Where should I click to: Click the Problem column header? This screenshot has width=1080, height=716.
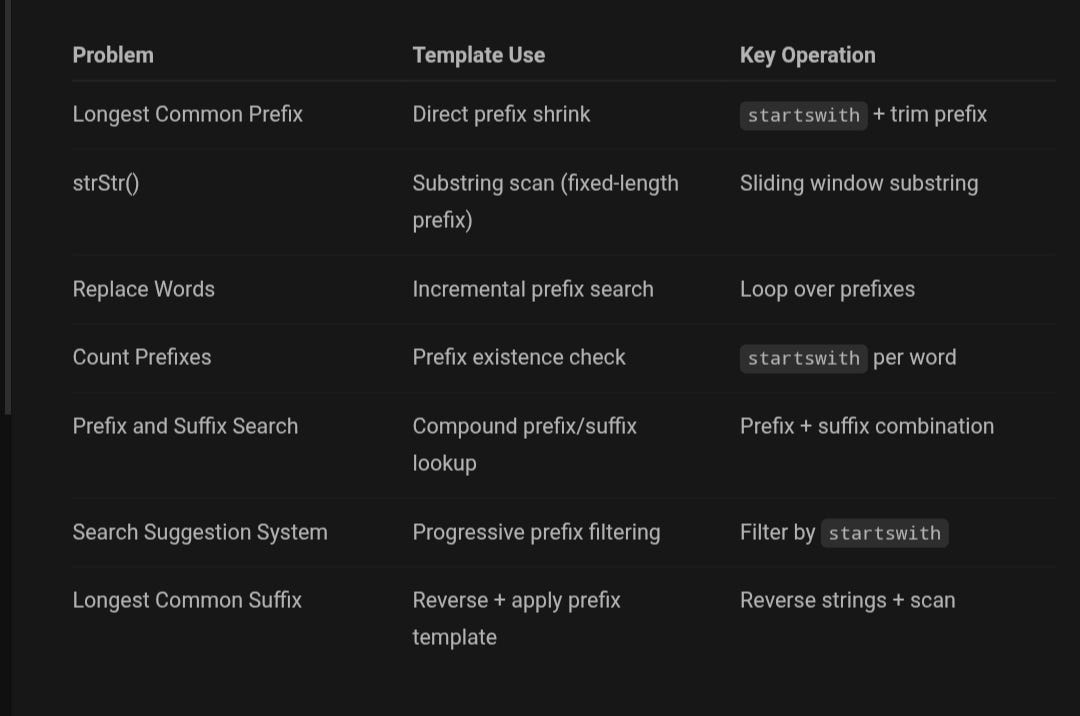point(113,55)
